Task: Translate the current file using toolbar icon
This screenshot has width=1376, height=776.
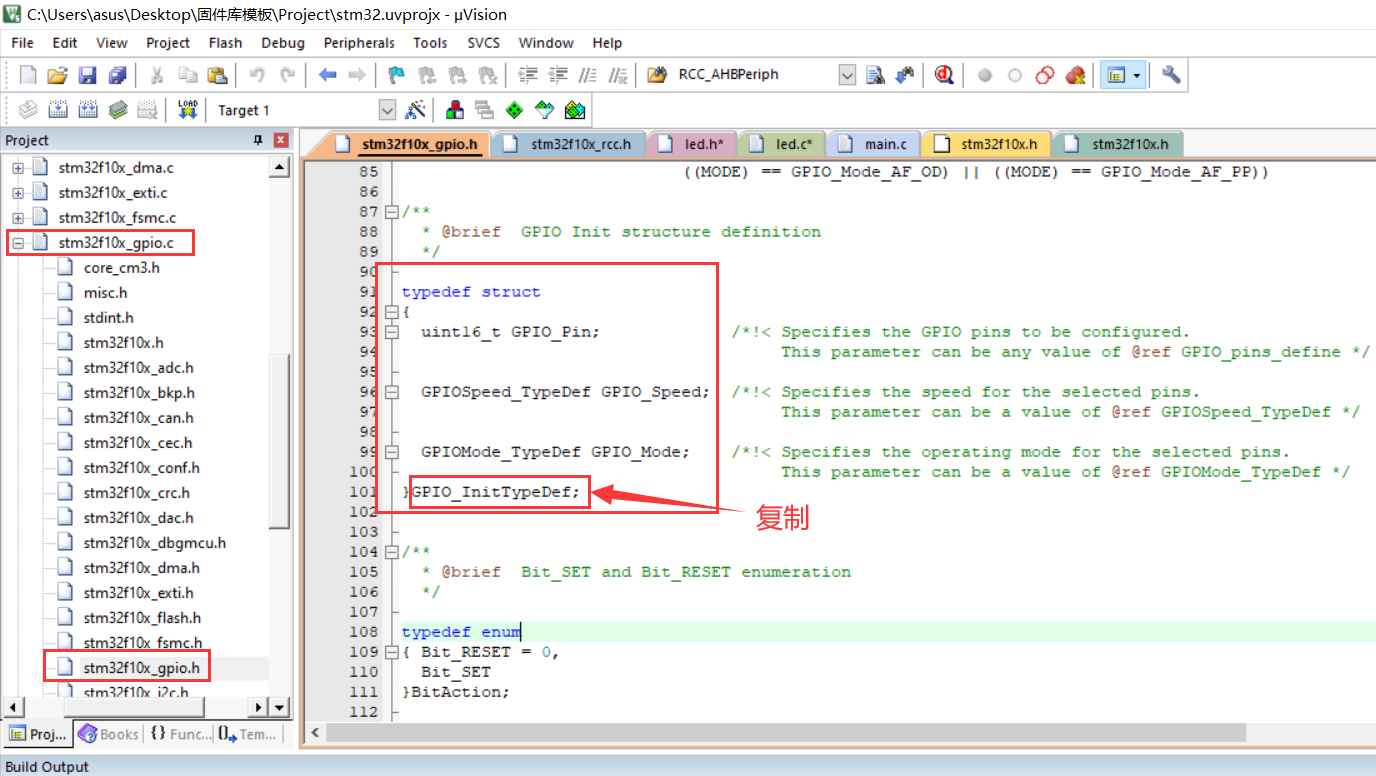Action: [x=28, y=110]
